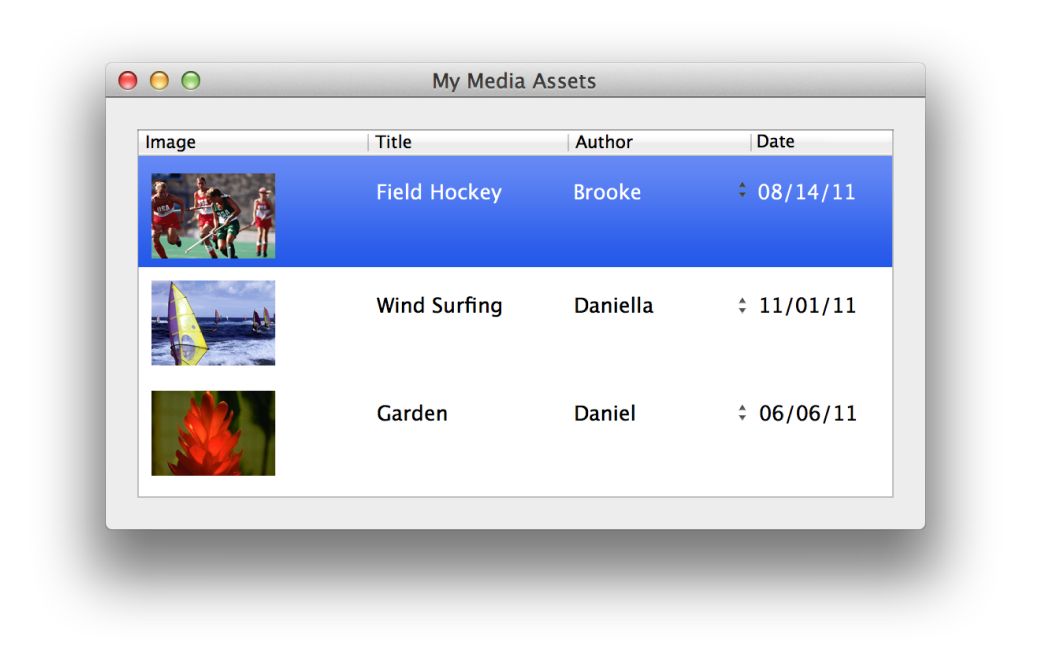Click the Author column header
This screenshot has height=646, width=1045.
click(x=659, y=142)
